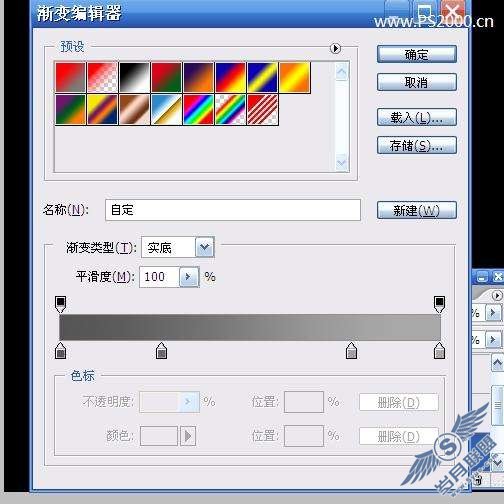The width and height of the screenshot is (504, 504).
Task: Select the copper gradient preset
Action: 134,109
